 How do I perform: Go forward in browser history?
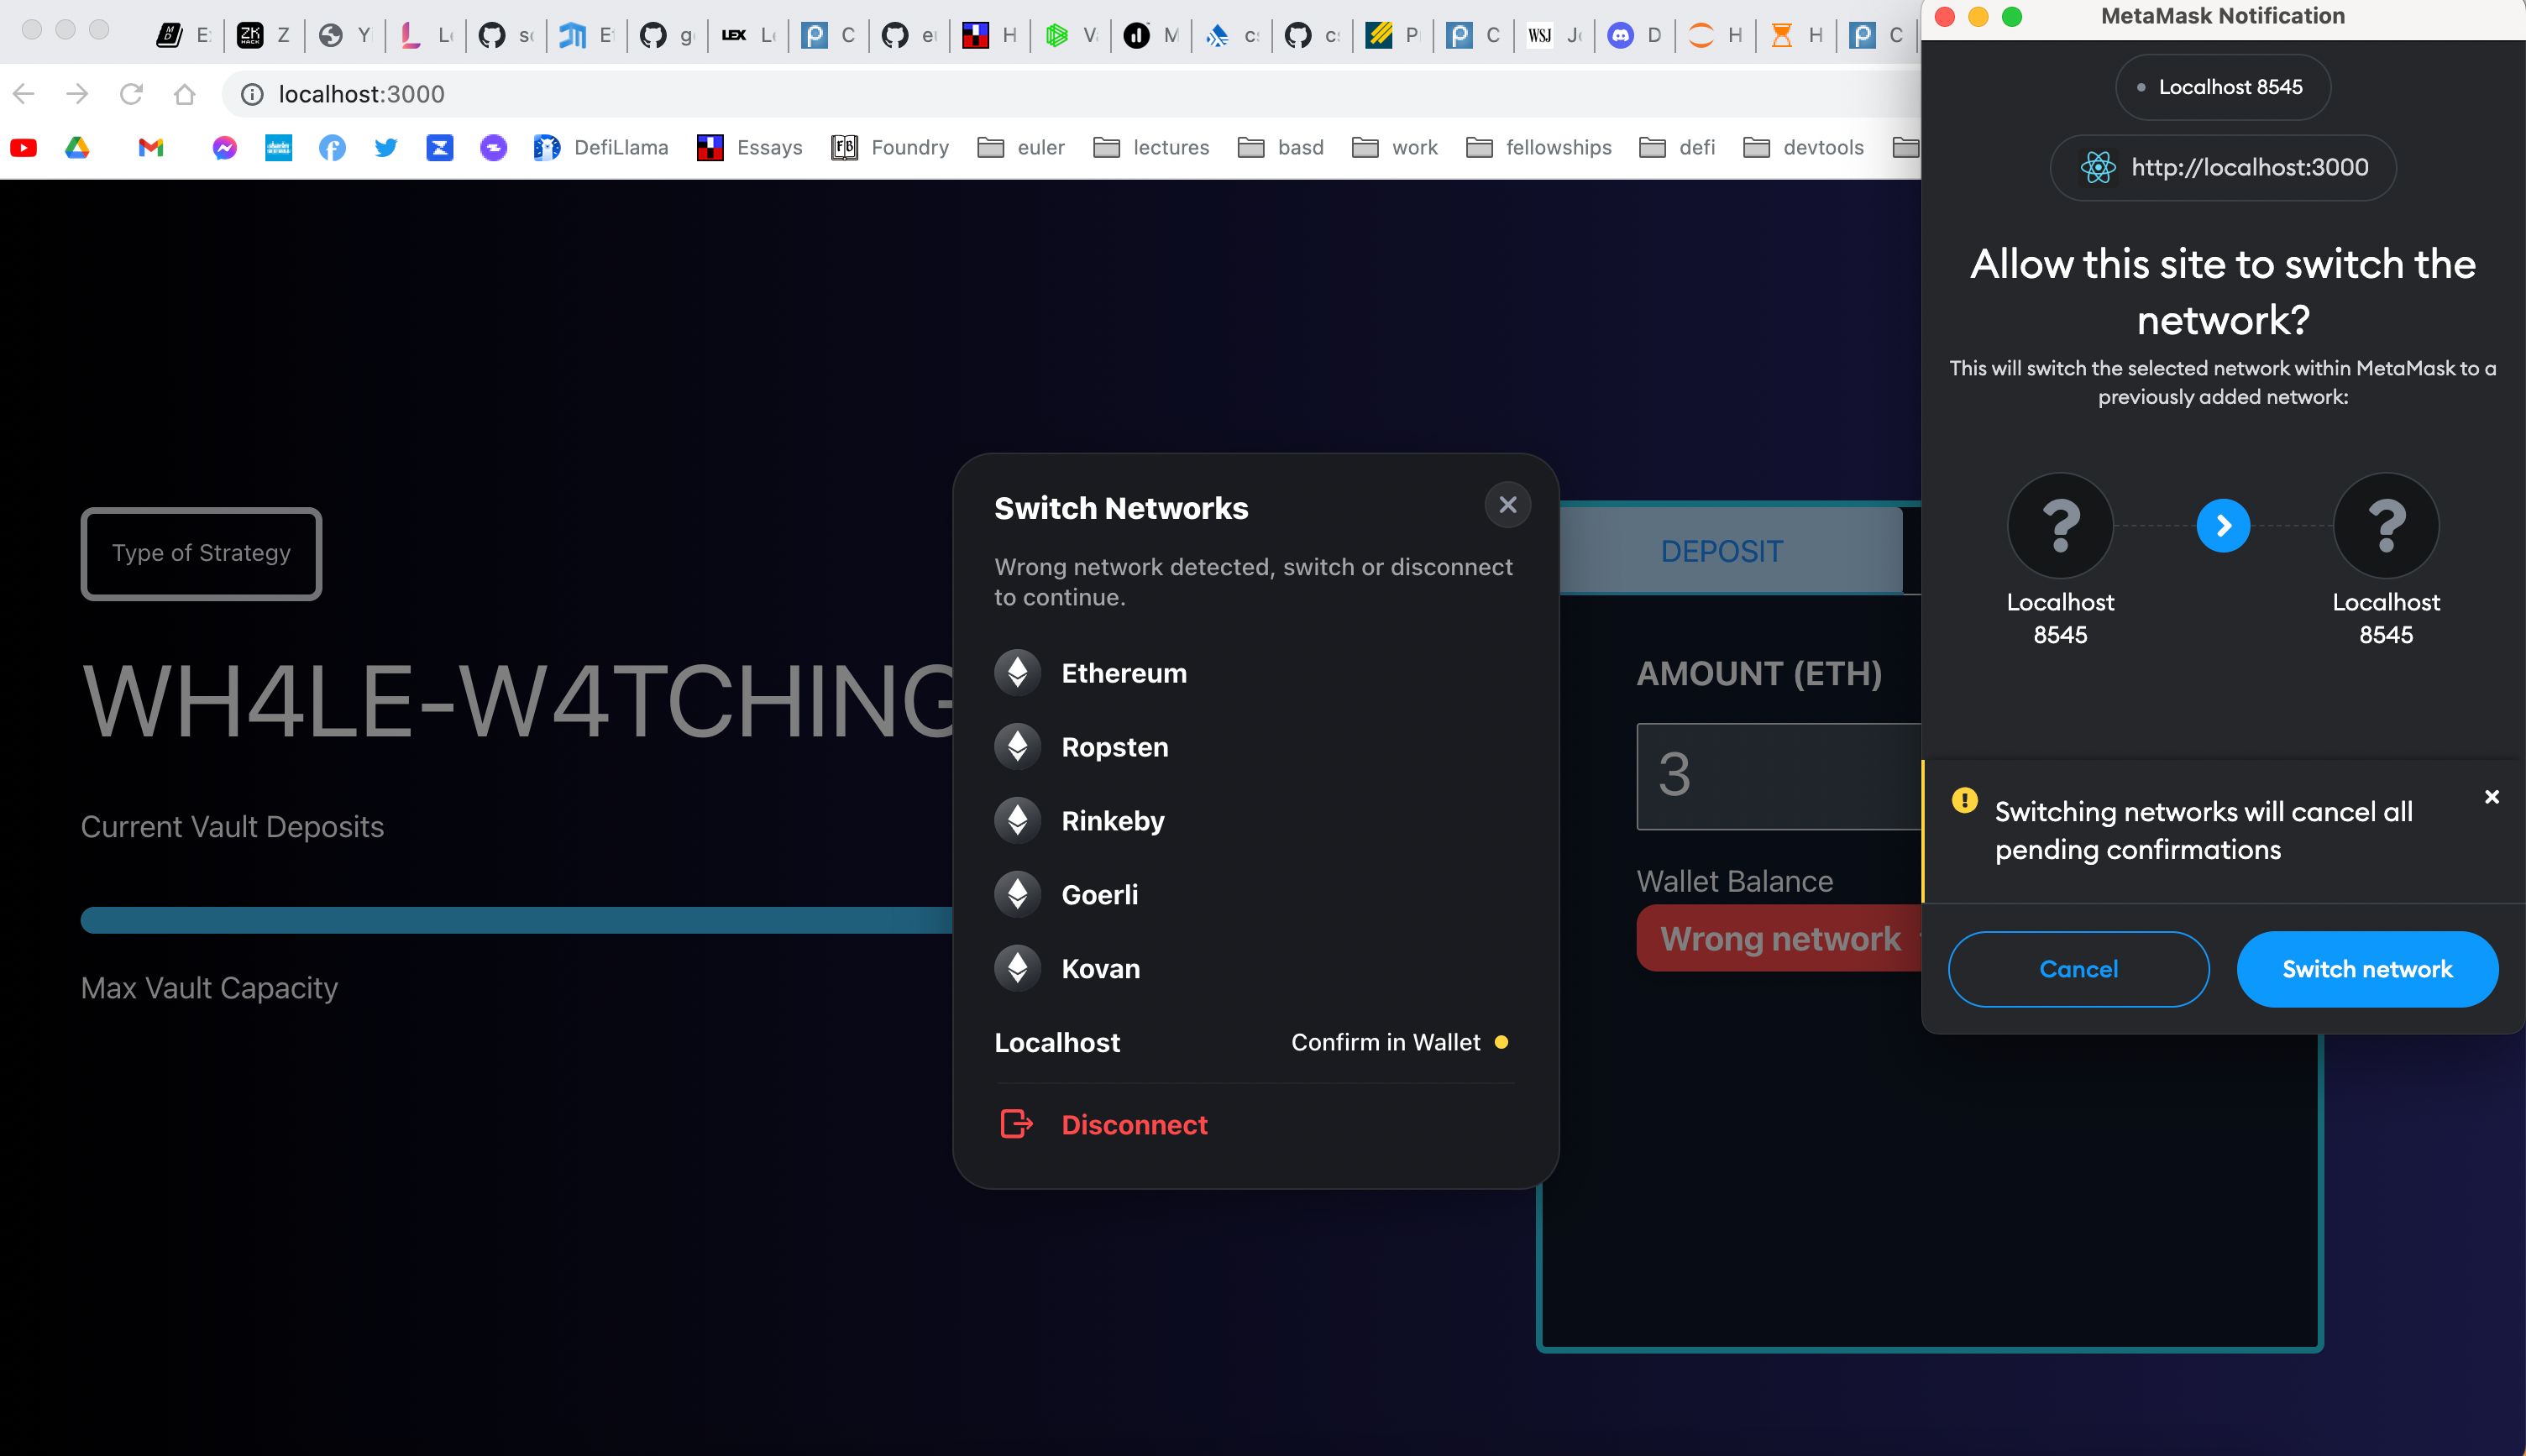tap(77, 94)
